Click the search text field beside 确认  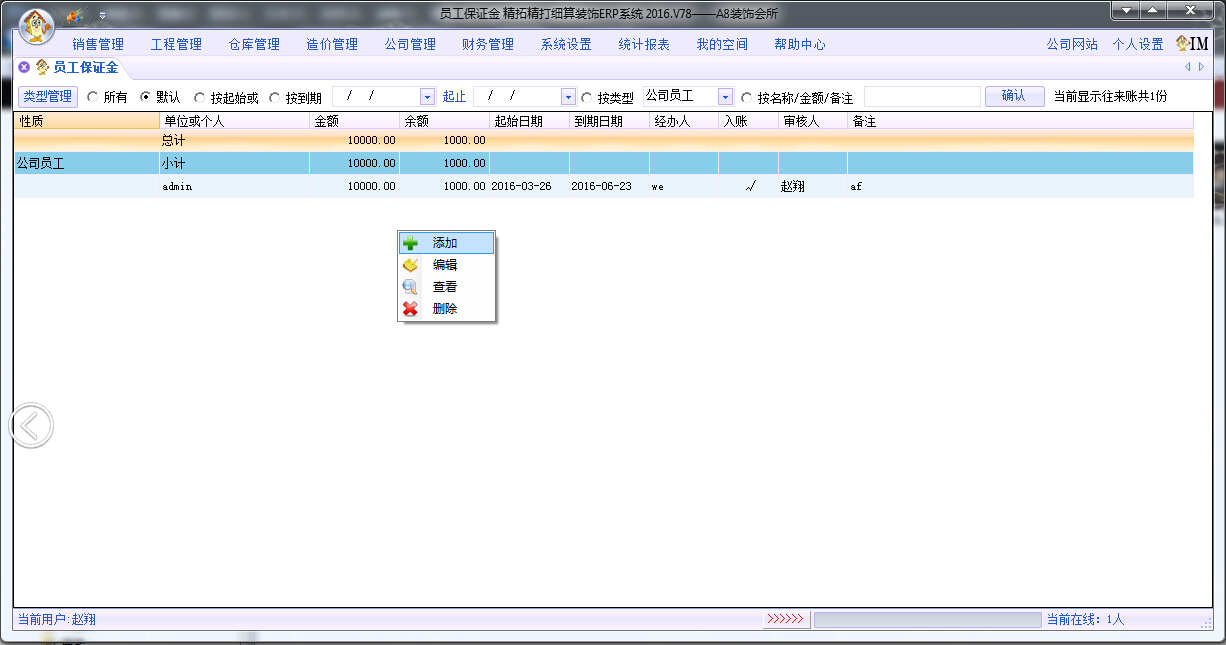921,97
